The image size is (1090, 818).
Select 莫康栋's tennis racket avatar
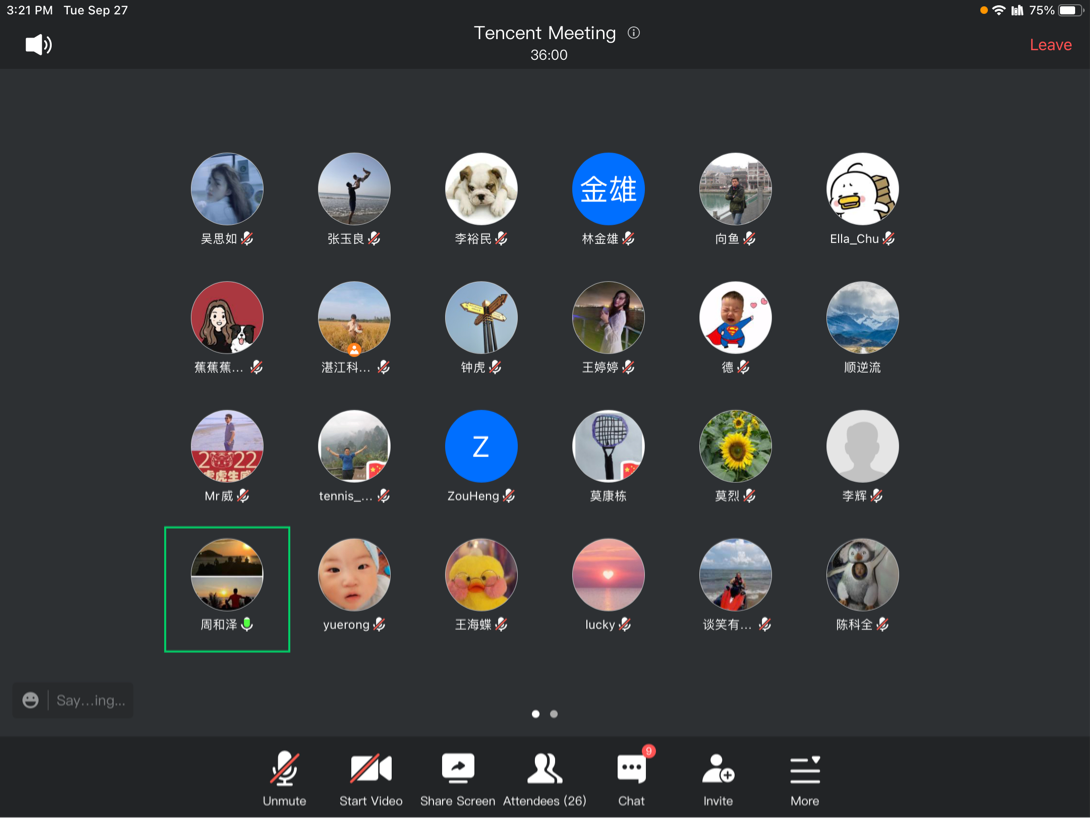[608, 446]
